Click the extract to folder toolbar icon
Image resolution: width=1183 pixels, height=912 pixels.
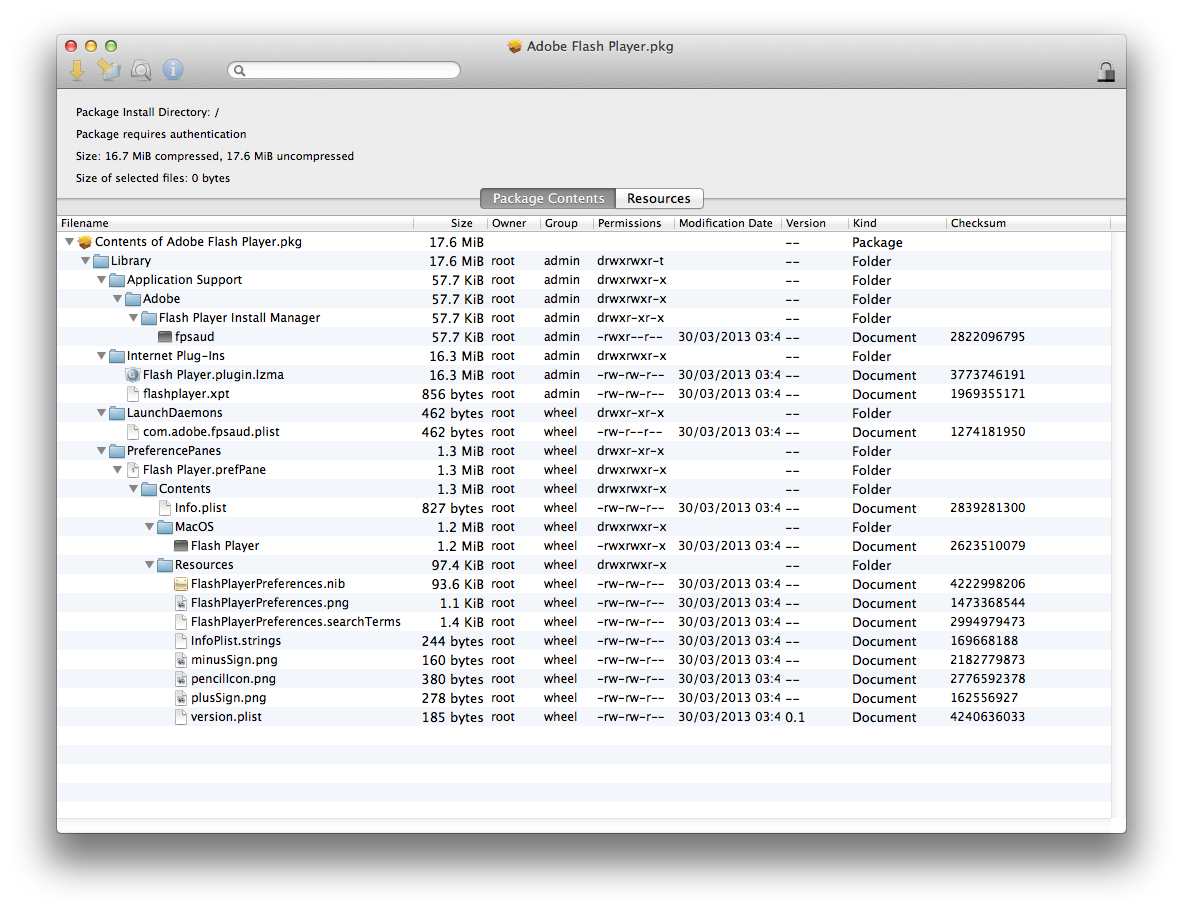point(109,70)
